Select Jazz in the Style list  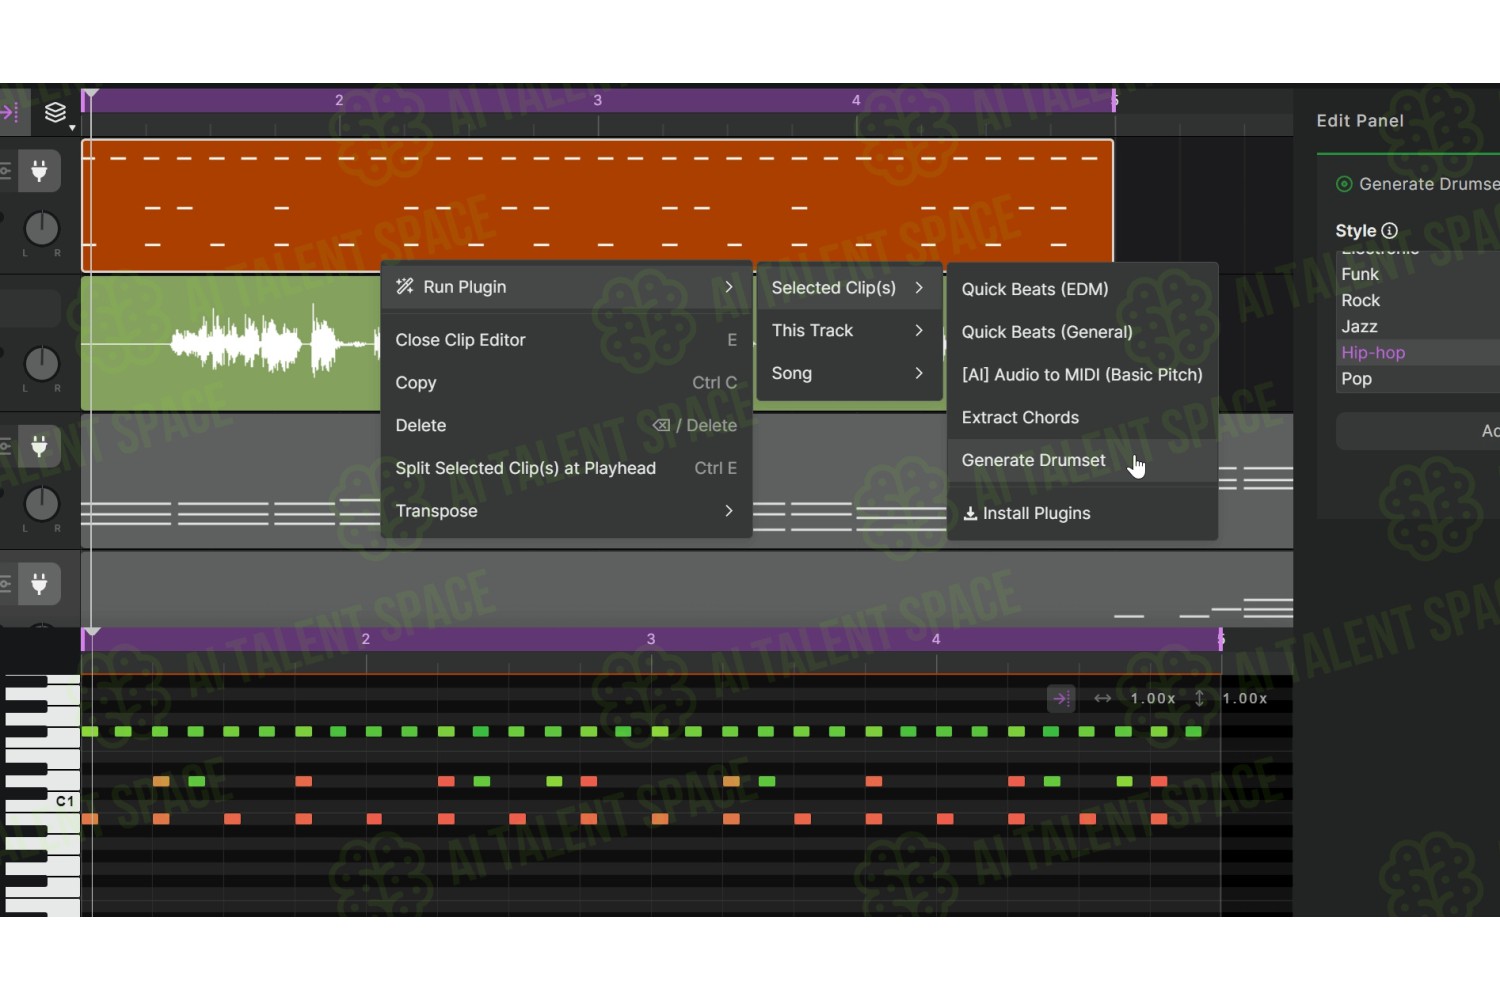point(1418,326)
